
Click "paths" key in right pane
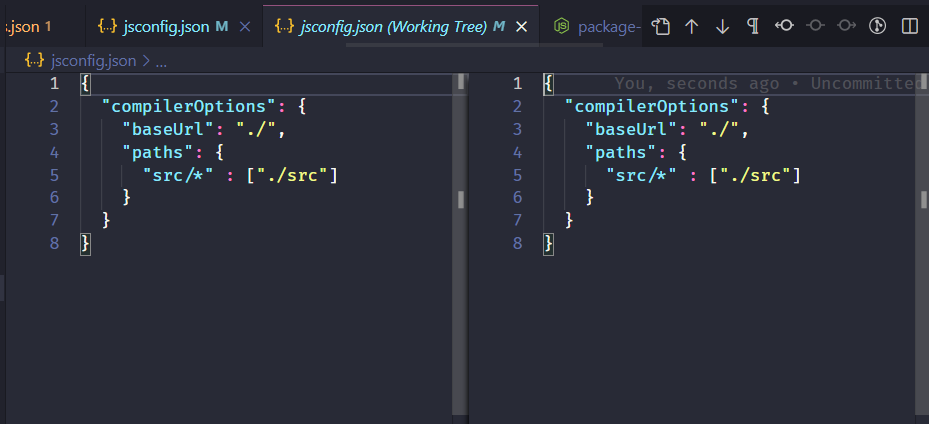621,153
